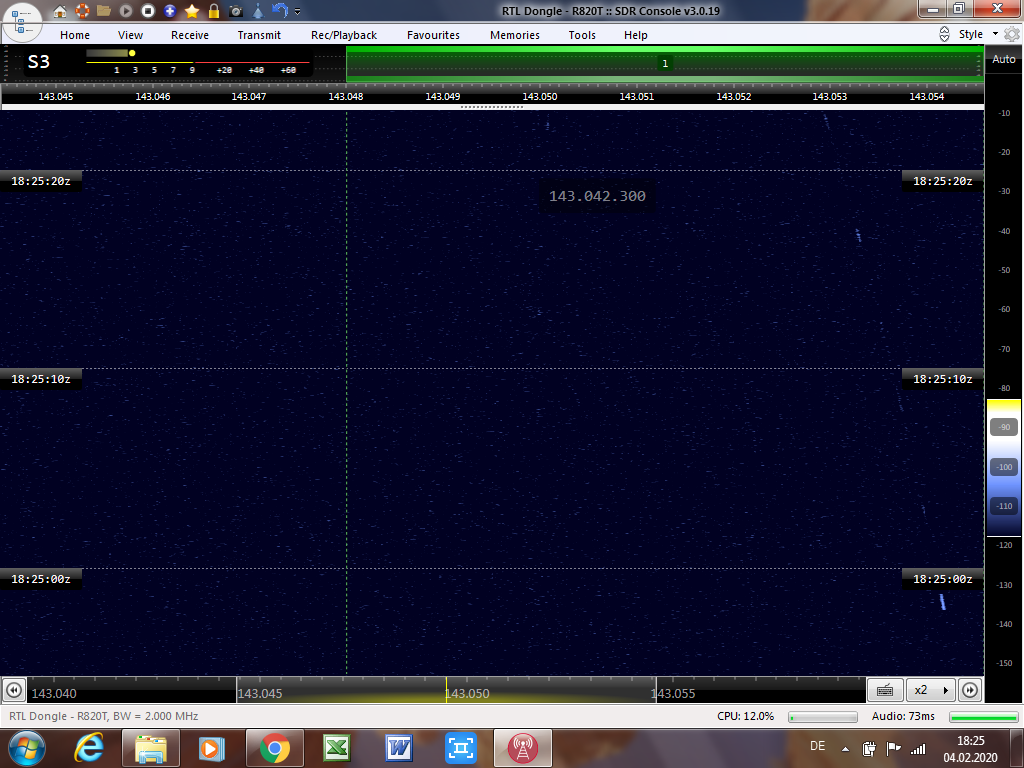The height and width of the screenshot is (768, 1024).
Task: Open Excel from the taskbar
Action: 336,748
